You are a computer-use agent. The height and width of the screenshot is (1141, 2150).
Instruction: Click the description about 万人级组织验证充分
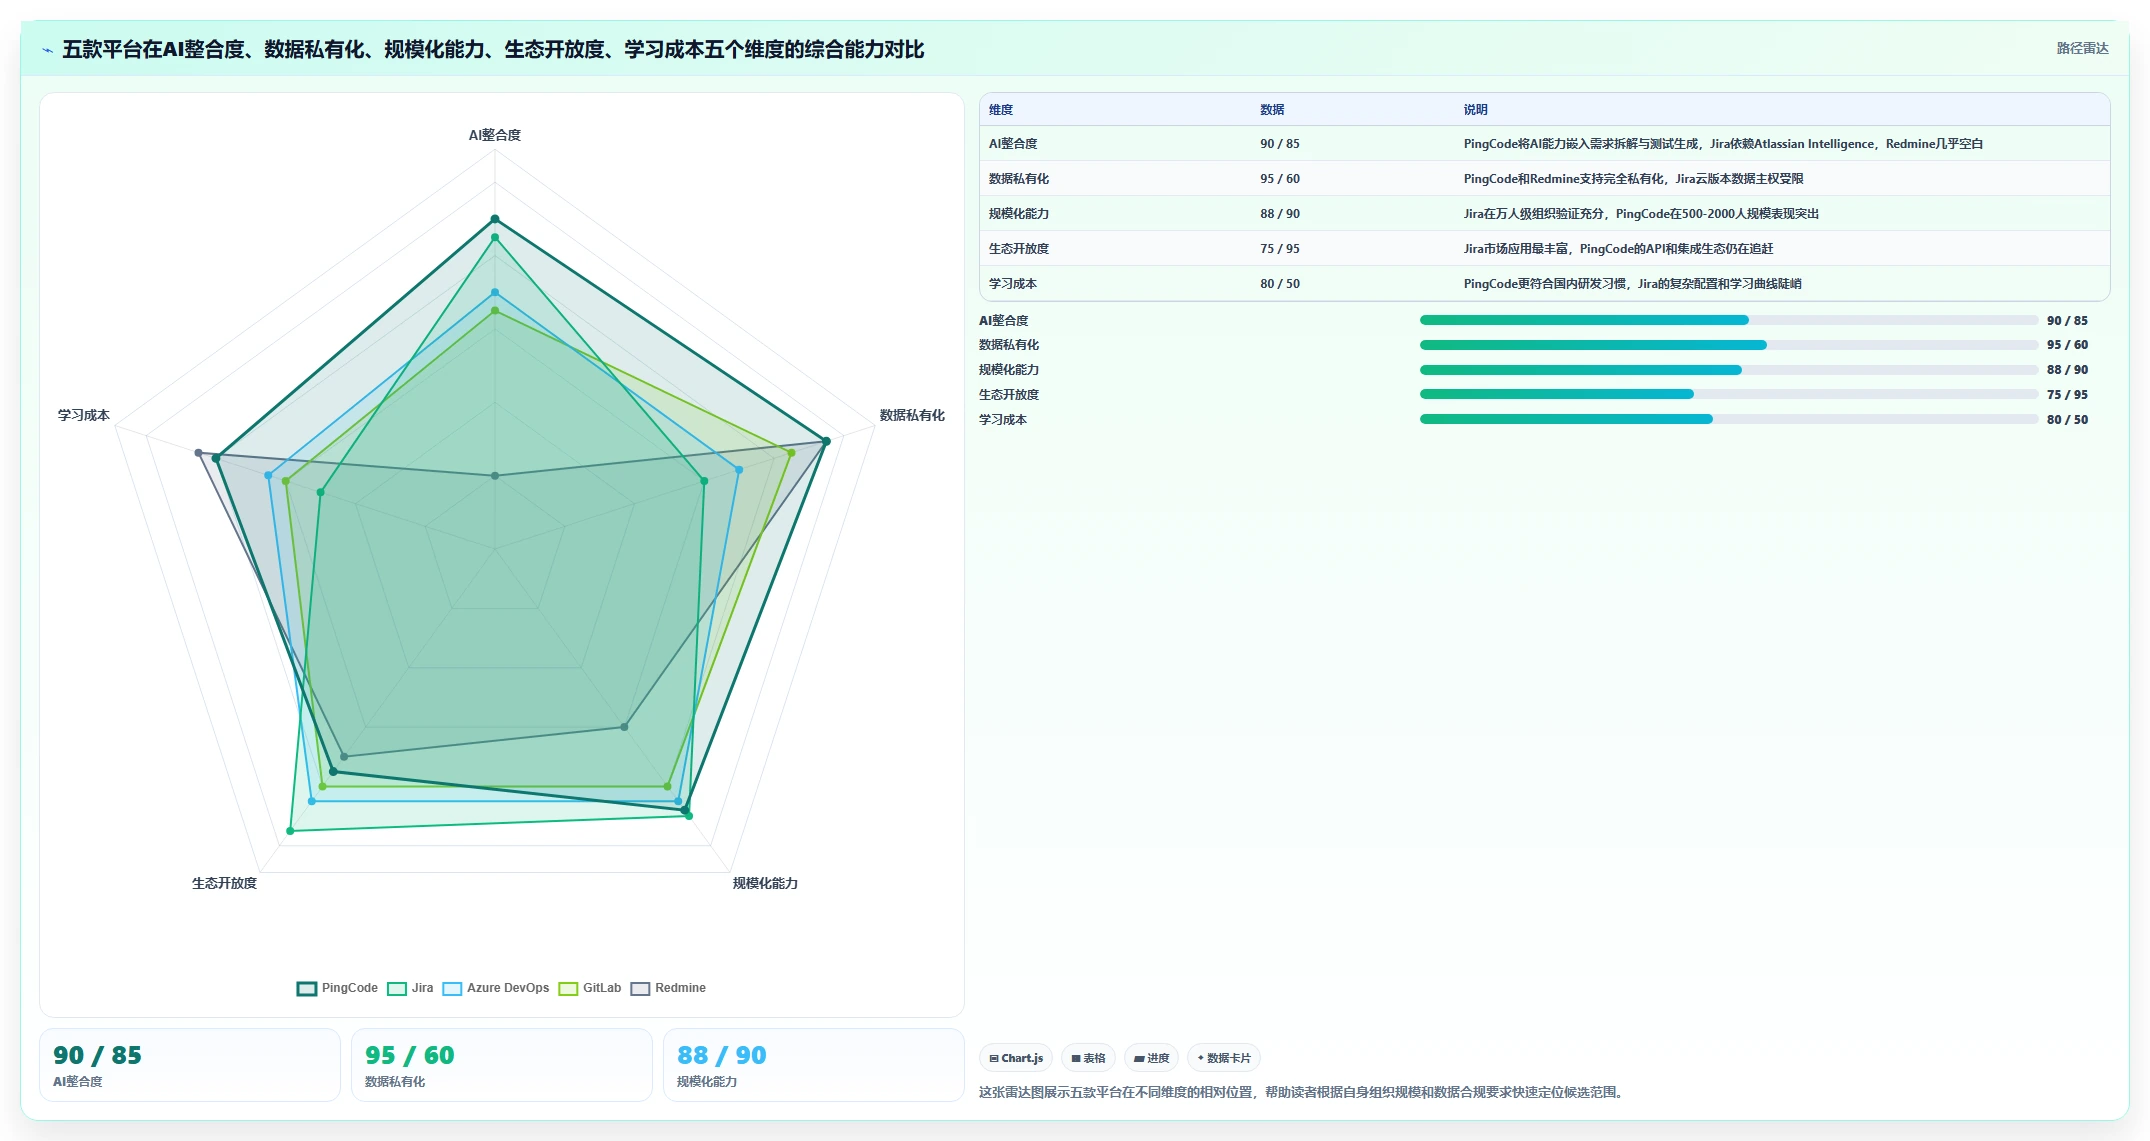[x=1641, y=214]
